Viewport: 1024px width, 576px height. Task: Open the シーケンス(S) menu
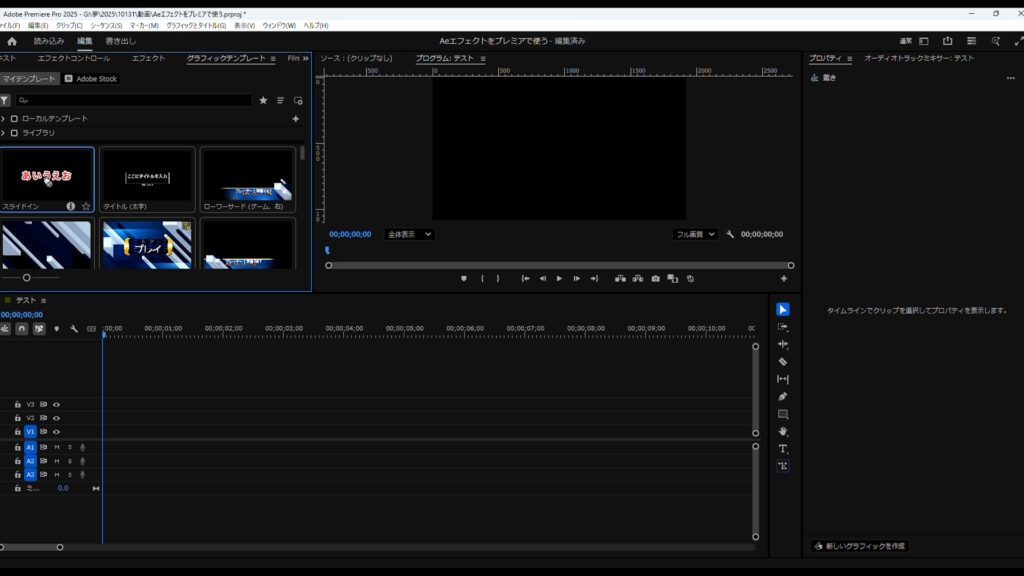pos(107,25)
